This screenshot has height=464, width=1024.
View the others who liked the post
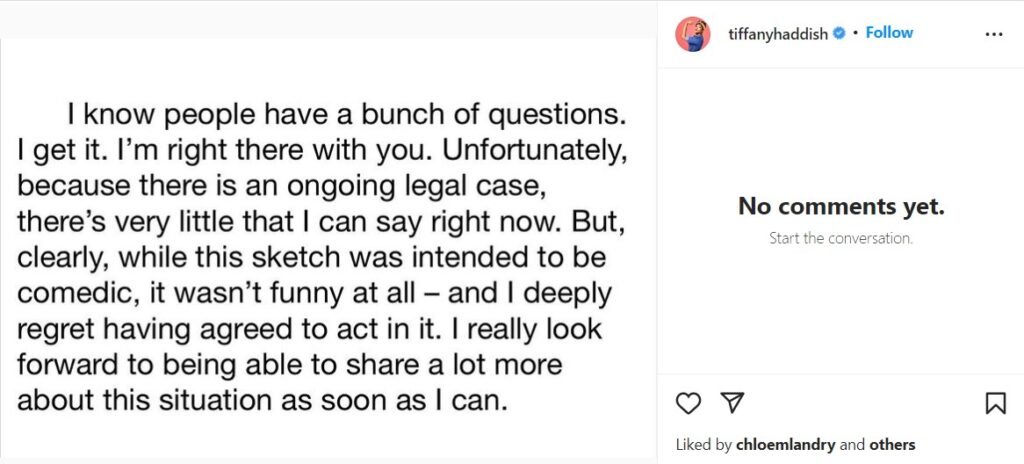892,444
